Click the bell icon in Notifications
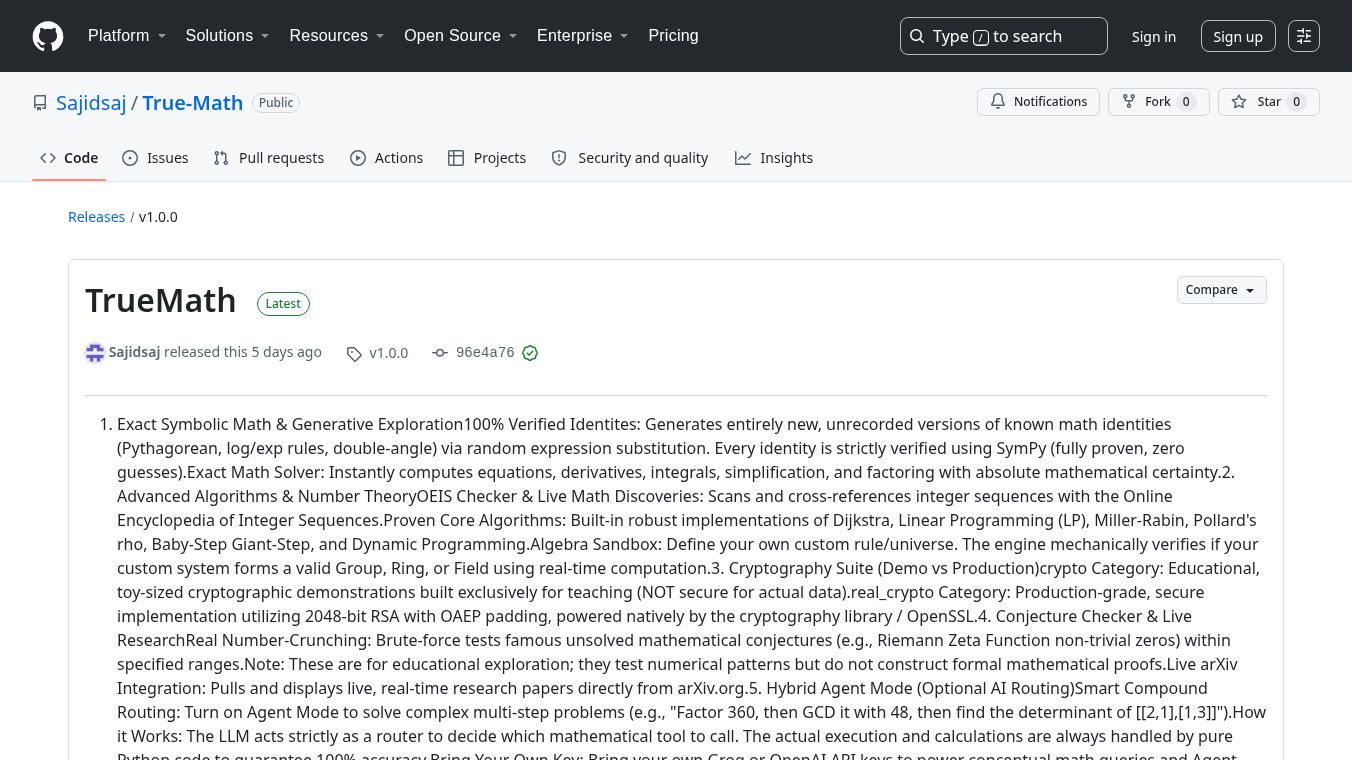Screen dimensions: 1352x760 pyautogui.click(x=998, y=102)
